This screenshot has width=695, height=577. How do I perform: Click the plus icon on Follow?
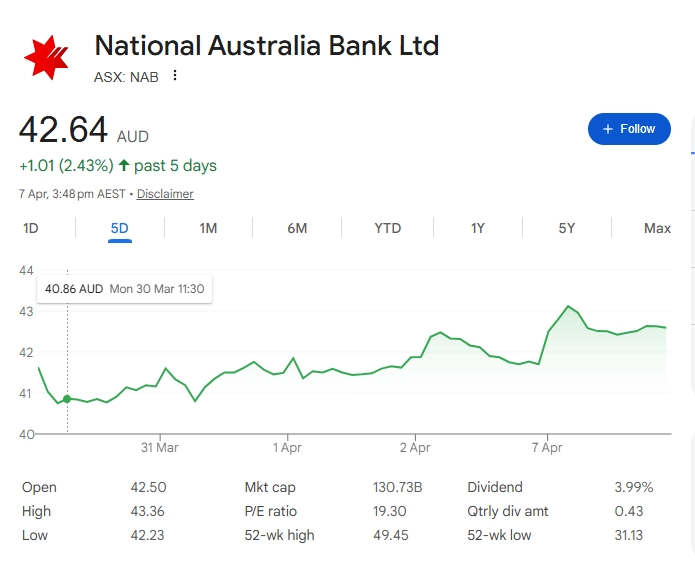(607, 129)
